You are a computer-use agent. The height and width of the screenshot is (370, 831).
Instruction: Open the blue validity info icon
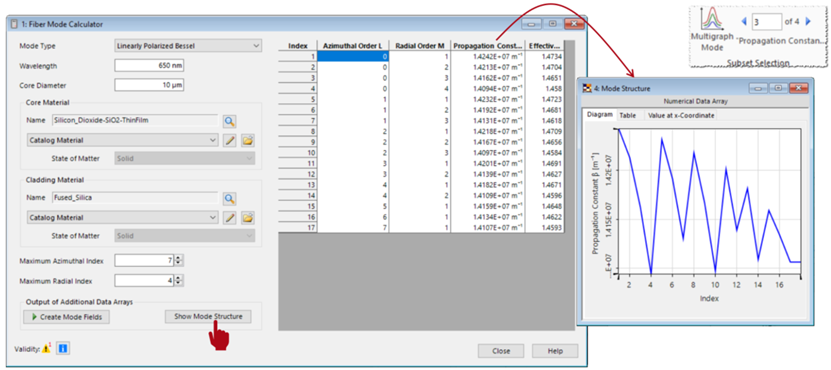[x=63, y=348]
